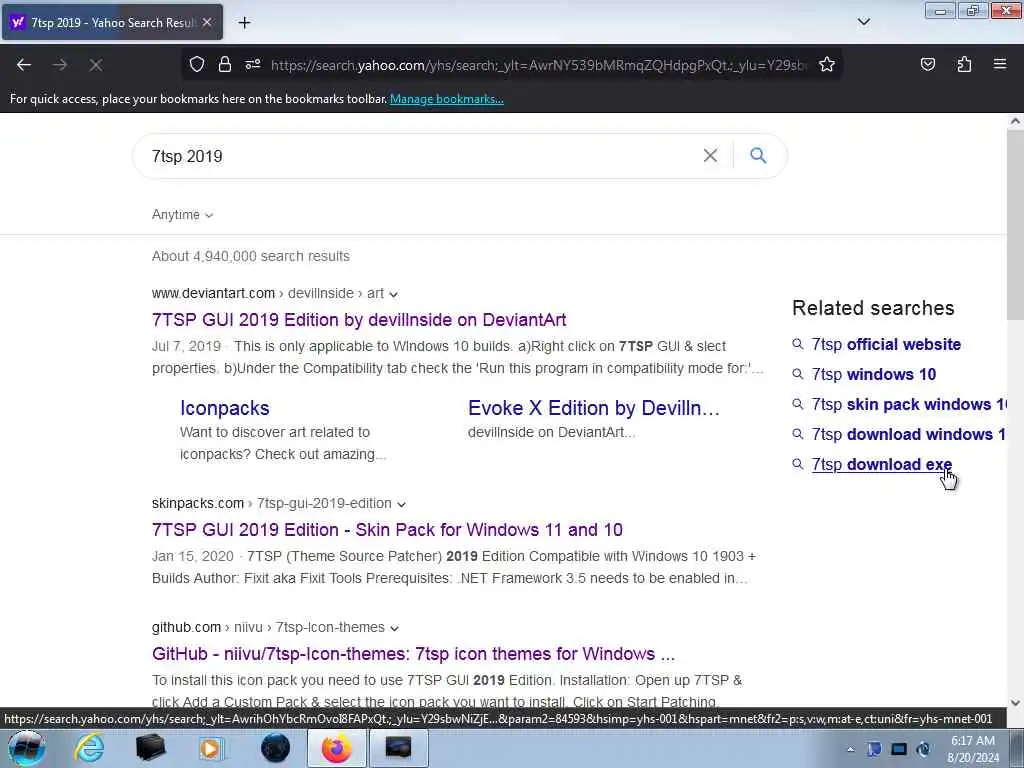The height and width of the screenshot is (768, 1024).
Task: Click the Manage bookmarks link
Action: point(447,99)
